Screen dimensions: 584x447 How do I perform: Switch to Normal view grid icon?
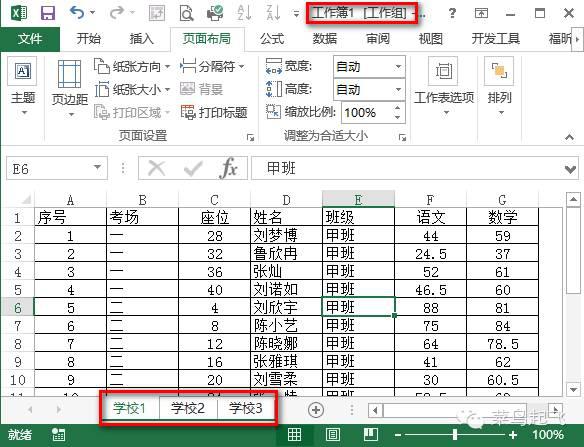294,434
